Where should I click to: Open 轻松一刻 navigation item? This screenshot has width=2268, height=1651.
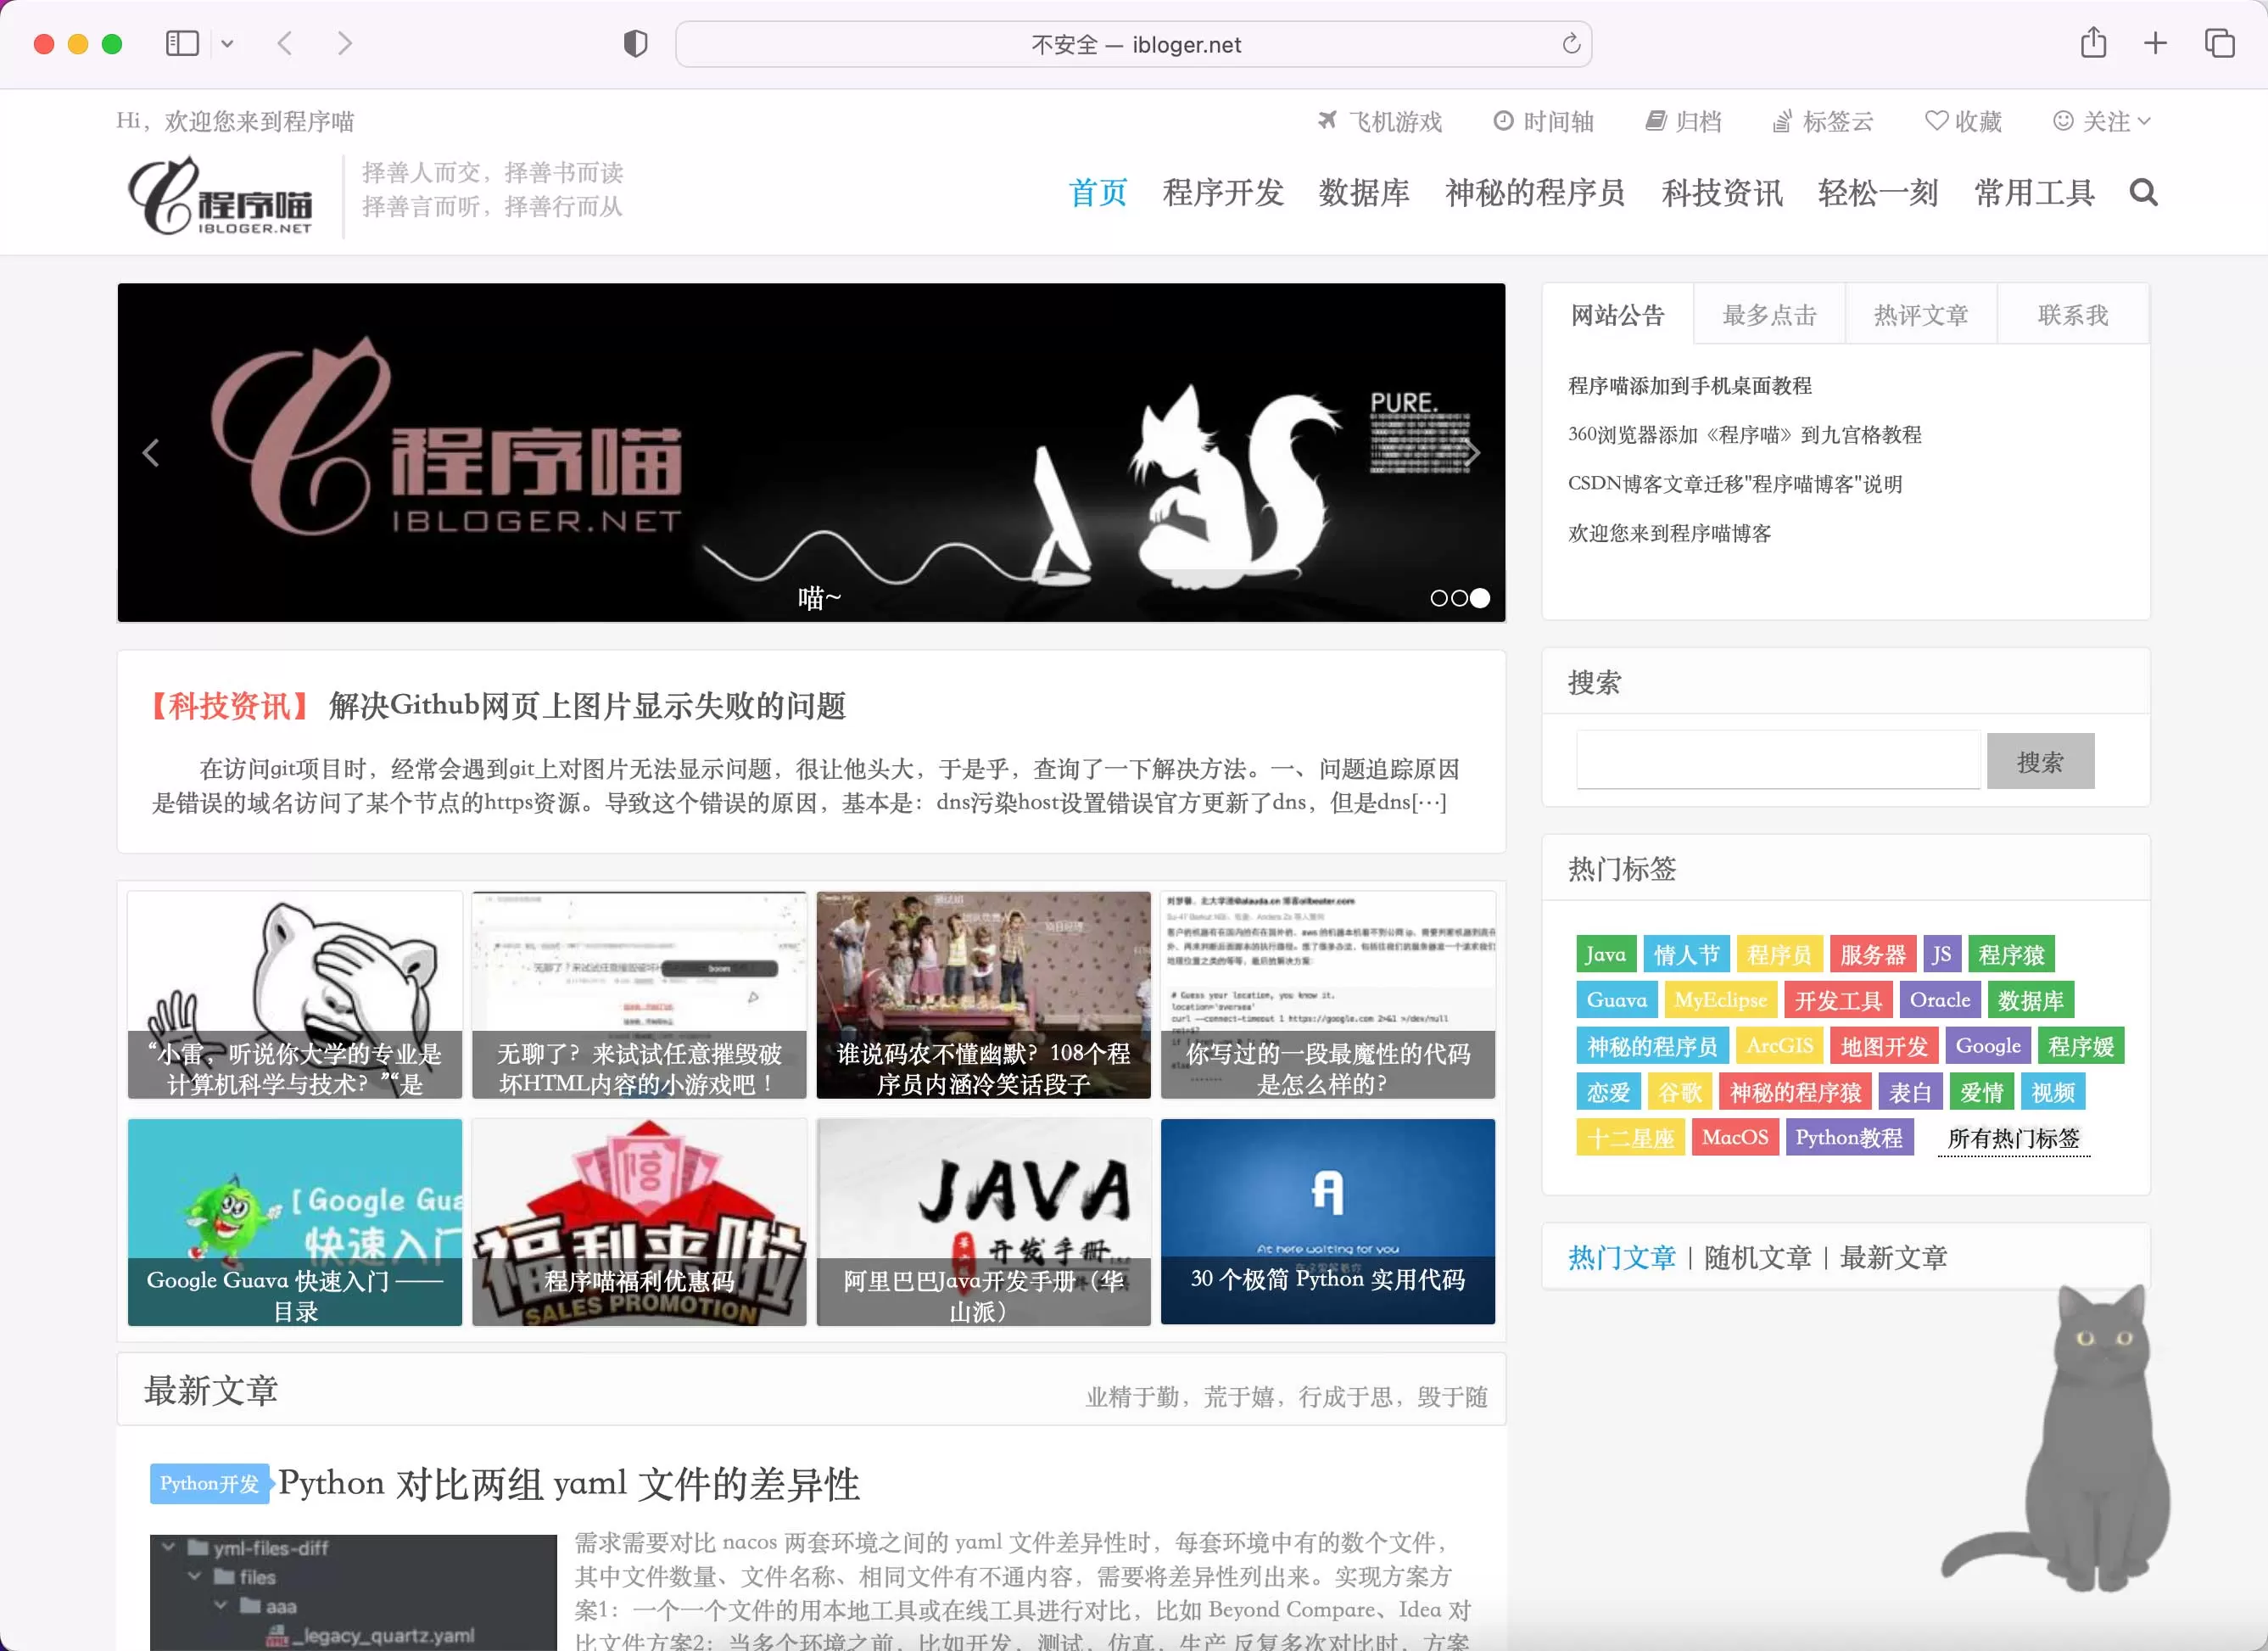(1877, 192)
